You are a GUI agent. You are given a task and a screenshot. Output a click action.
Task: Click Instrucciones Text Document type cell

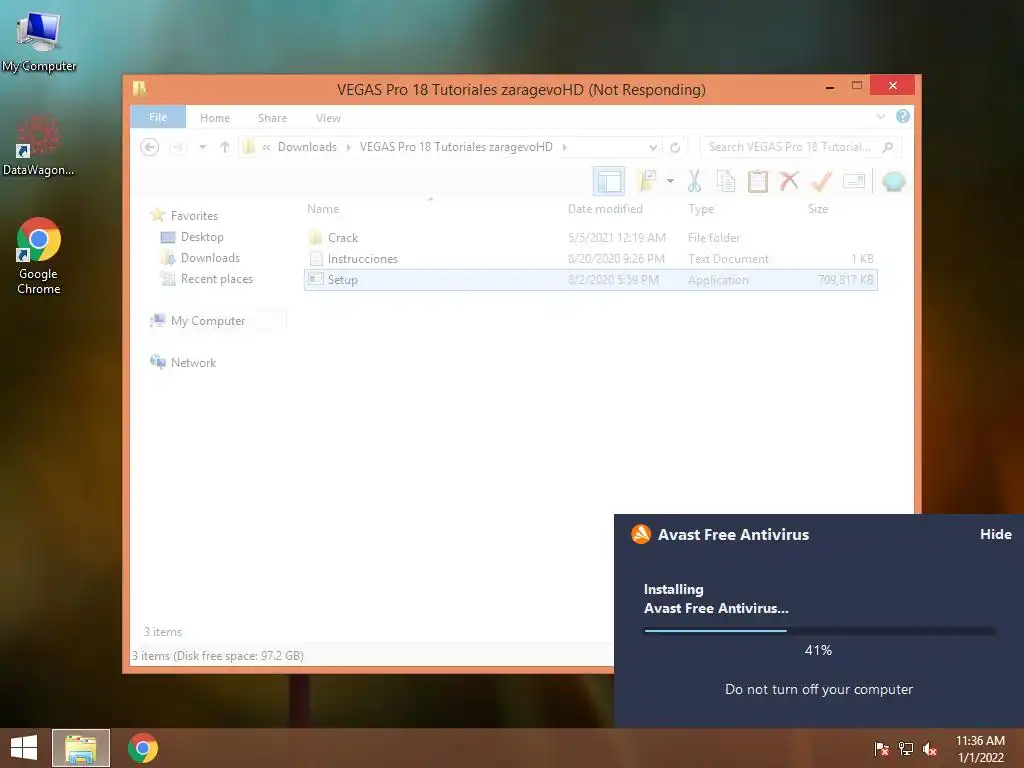(x=728, y=259)
